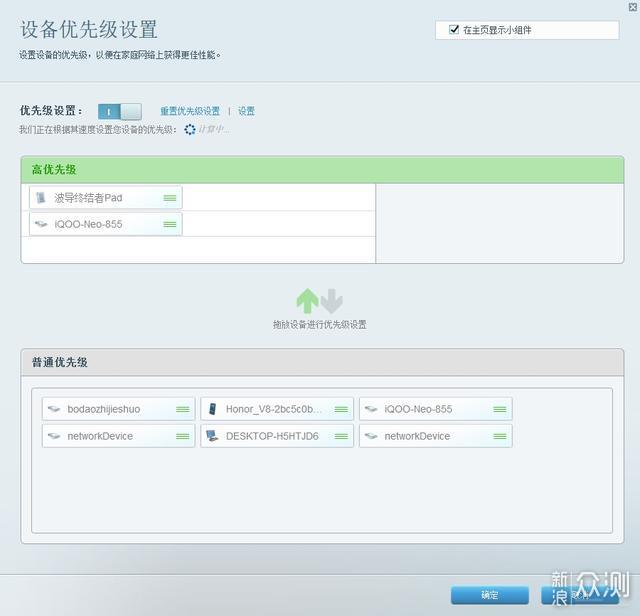Image resolution: width=640 pixels, height=616 pixels.
Task: Open the 设置 link beside reset priority
Action: pos(246,112)
